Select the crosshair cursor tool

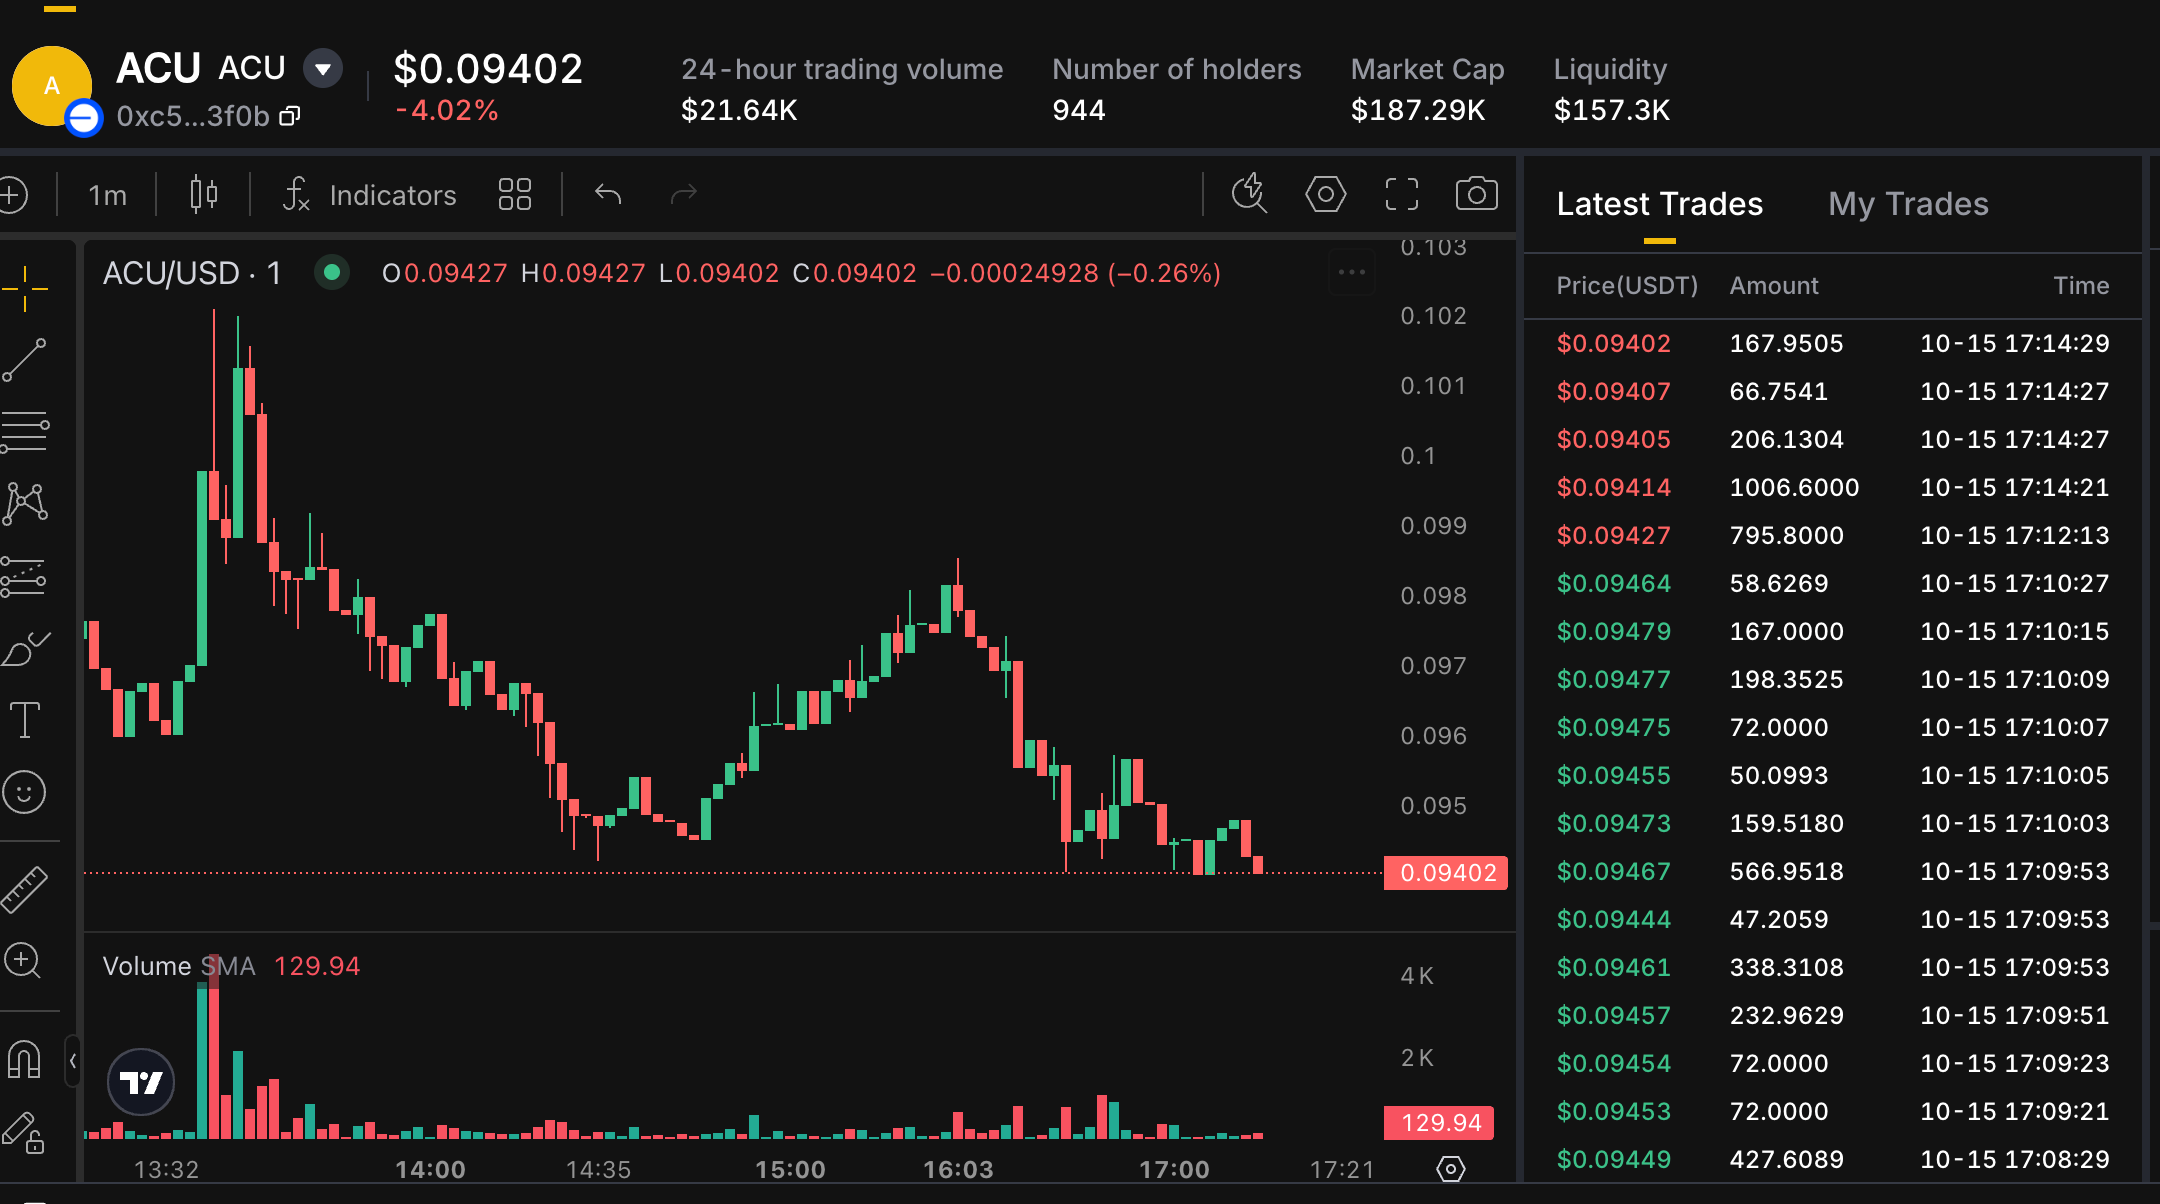[25, 289]
